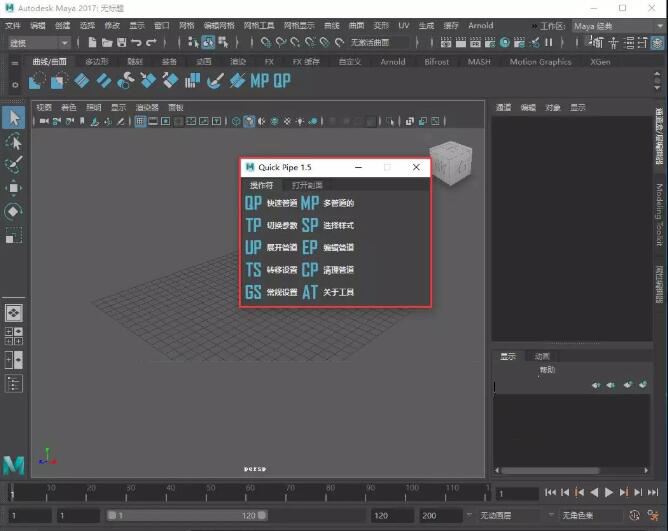
Task: Click the MP multi-pipe button in Quick Pipe window
Action: click(x=310, y=203)
